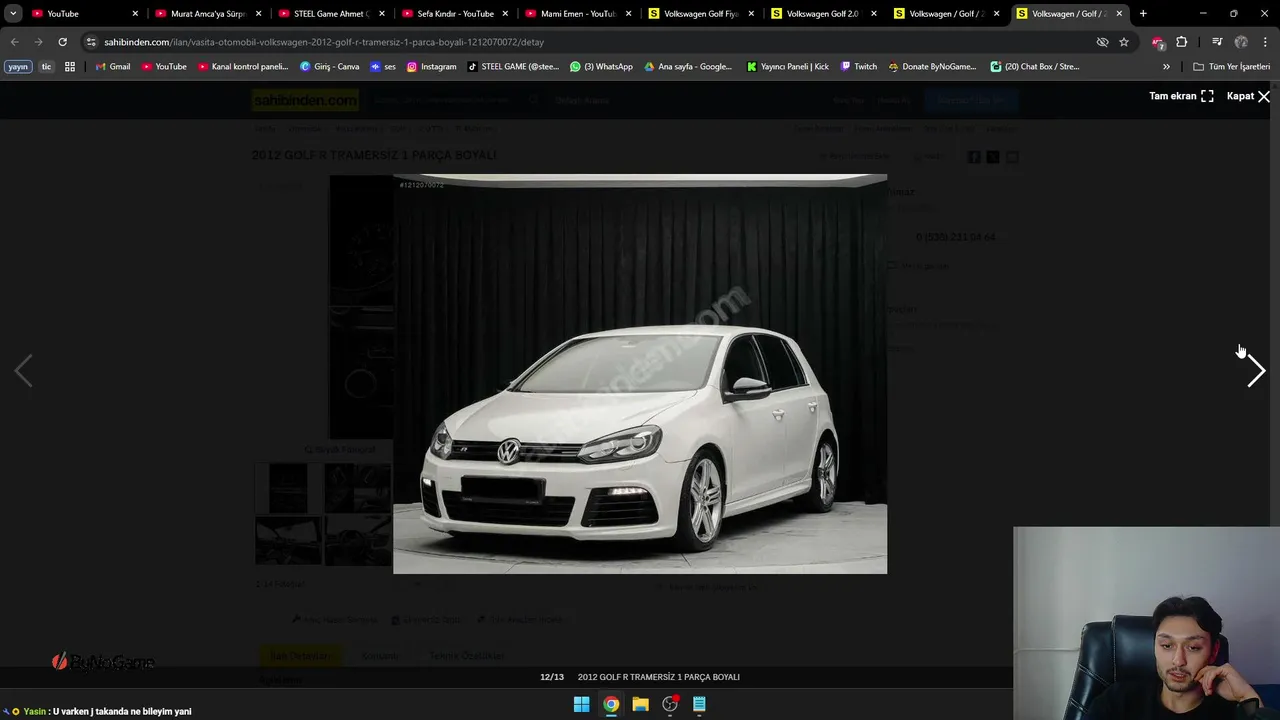This screenshot has height=720, width=1280.
Task: Open site information icon in address bar
Action: (91, 42)
